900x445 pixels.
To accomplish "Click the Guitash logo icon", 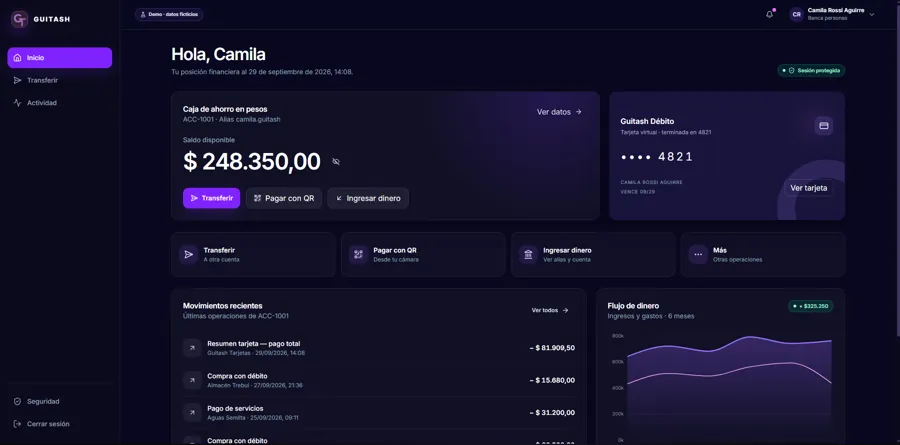I will click(20, 19).
